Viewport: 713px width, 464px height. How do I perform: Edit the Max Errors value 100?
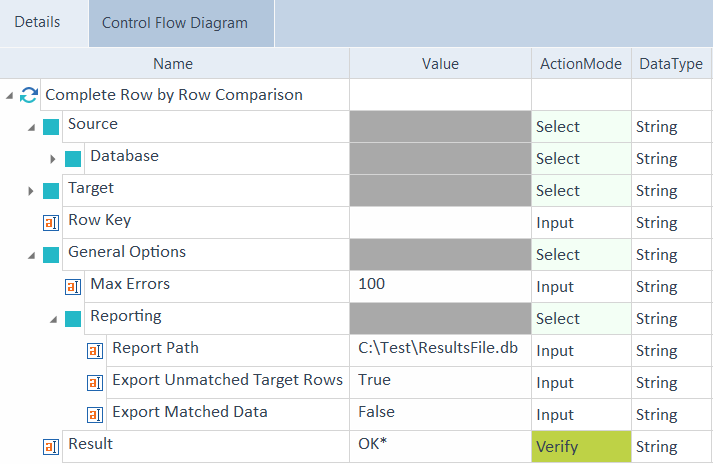point(440,284)
